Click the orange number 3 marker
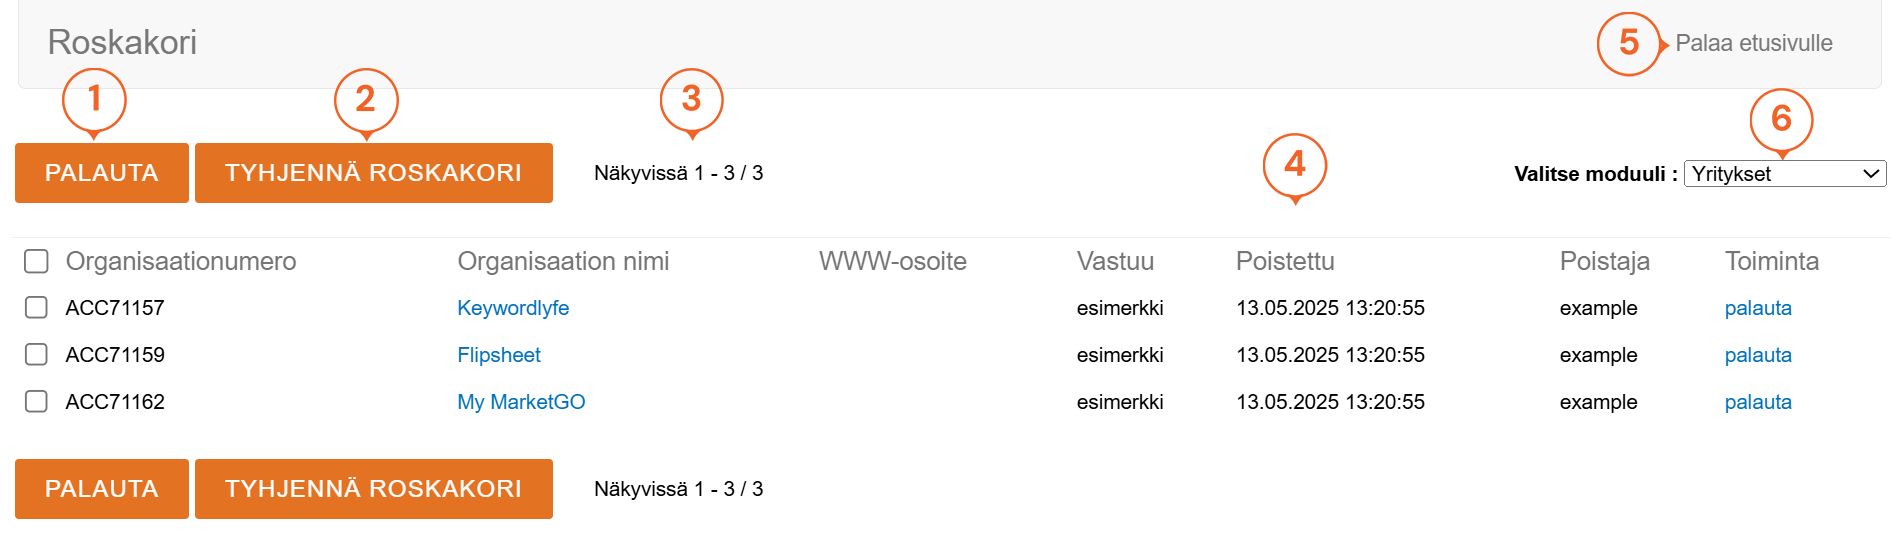This screenshot has height=540, width=1898. tap(691, 99)
